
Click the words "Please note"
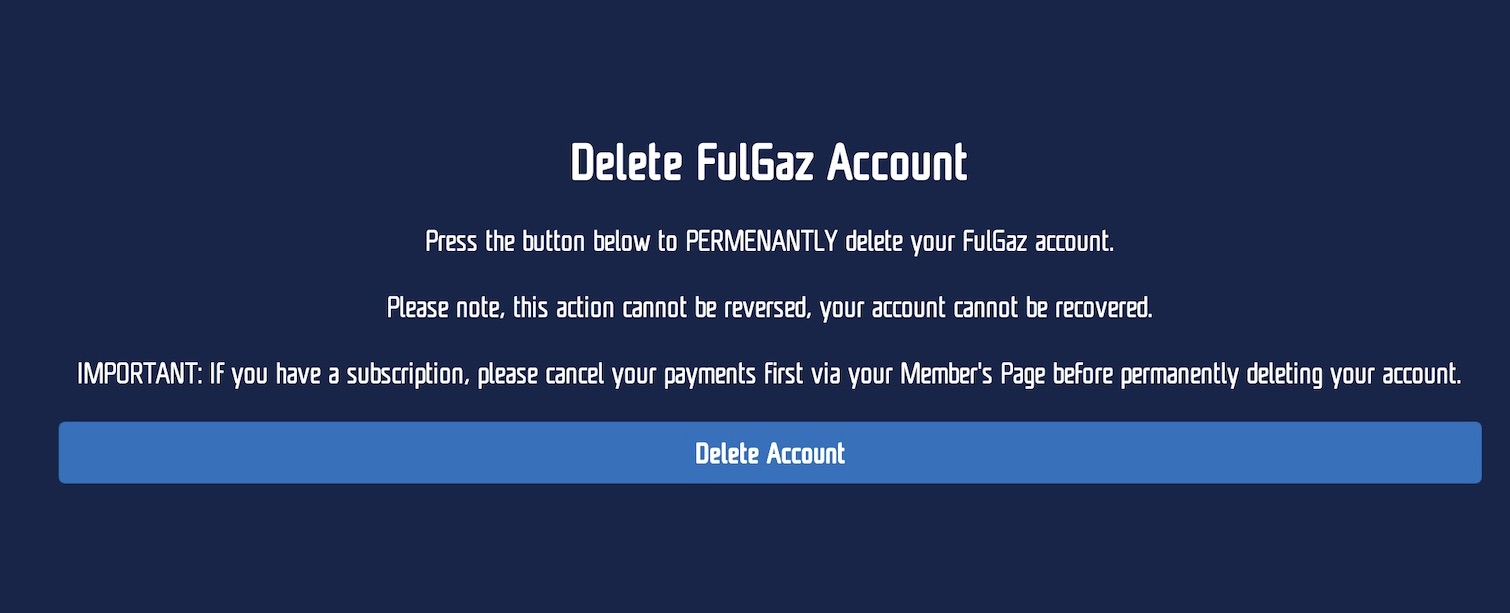click(x=444, y=308)
